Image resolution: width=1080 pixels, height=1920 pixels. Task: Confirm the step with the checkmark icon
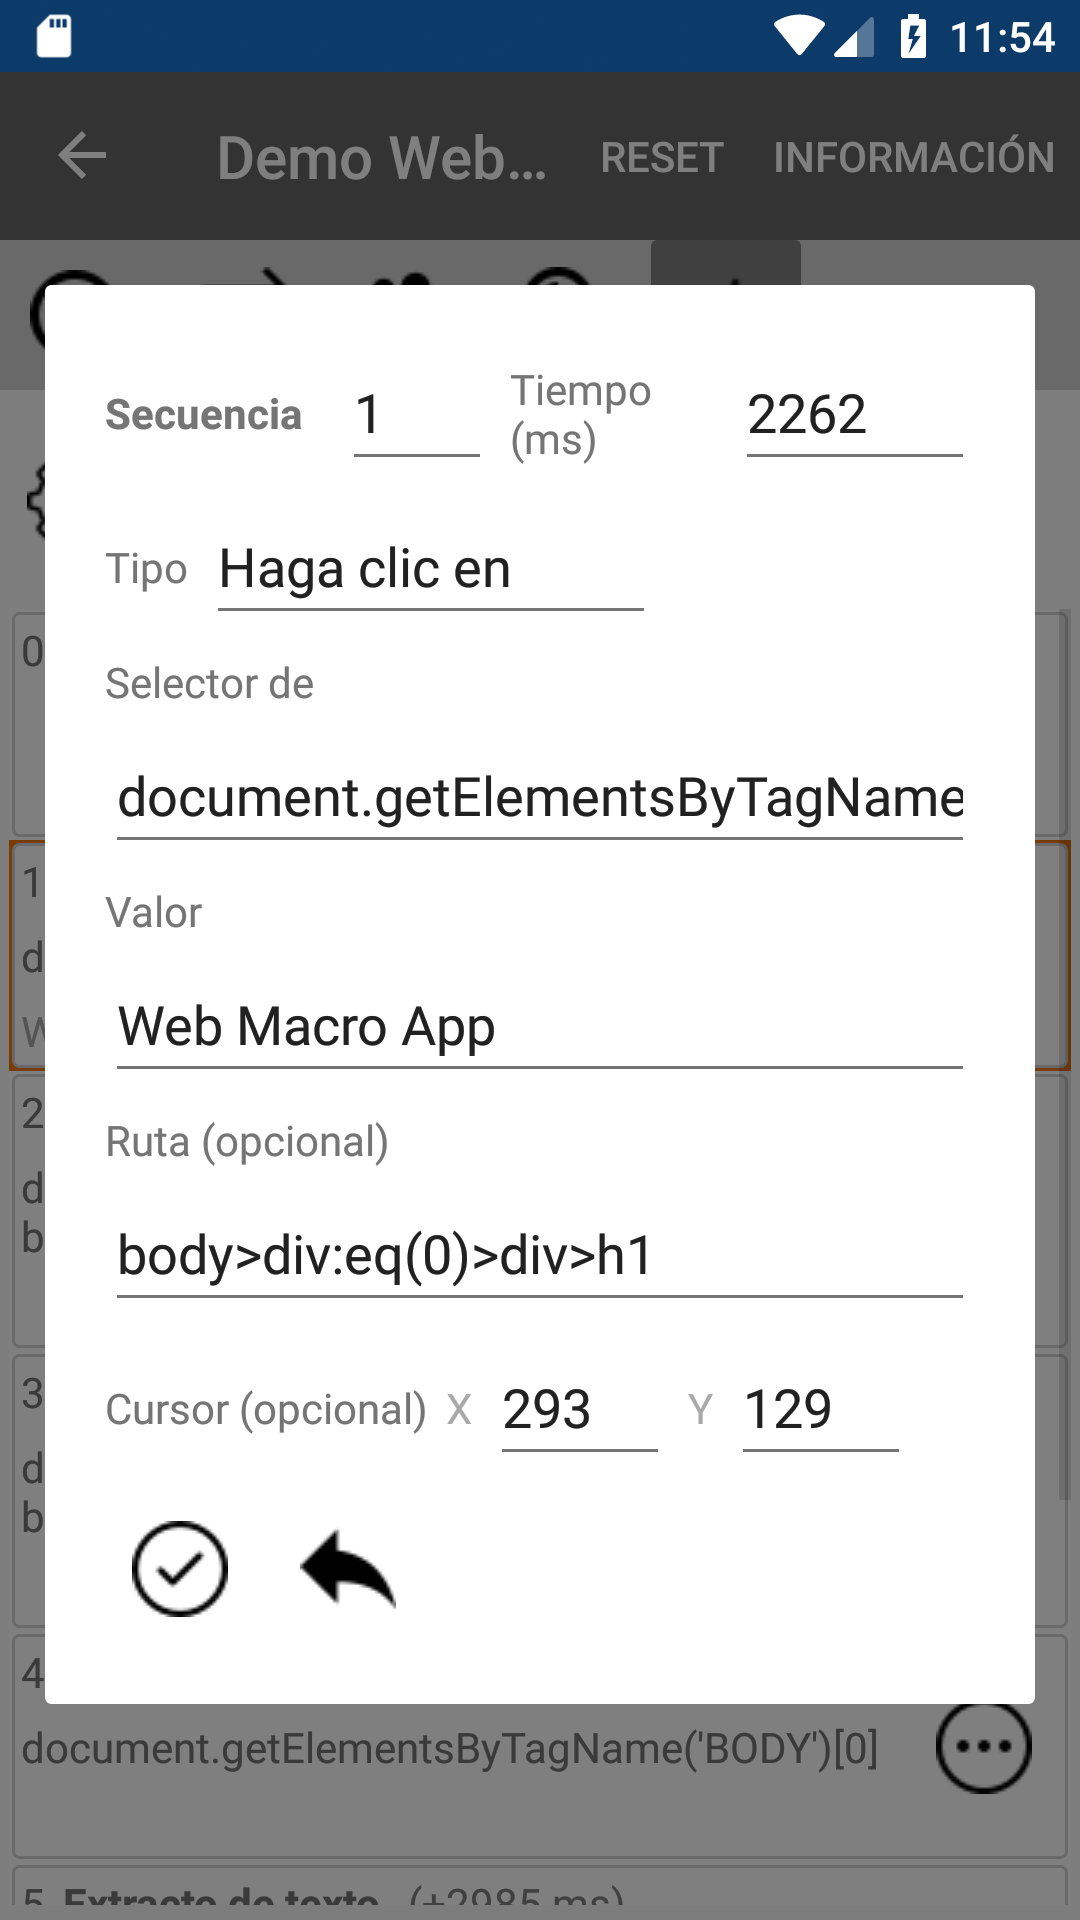[180, 1568]
